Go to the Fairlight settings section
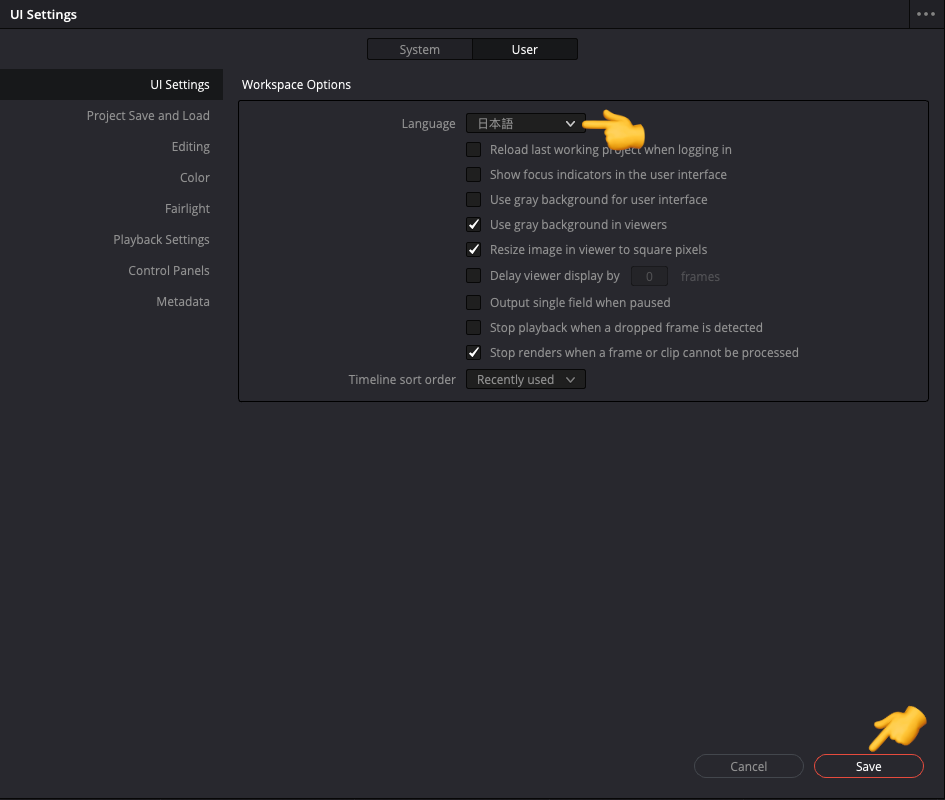The height and width of the screenshot is (800, 945). 187,209
